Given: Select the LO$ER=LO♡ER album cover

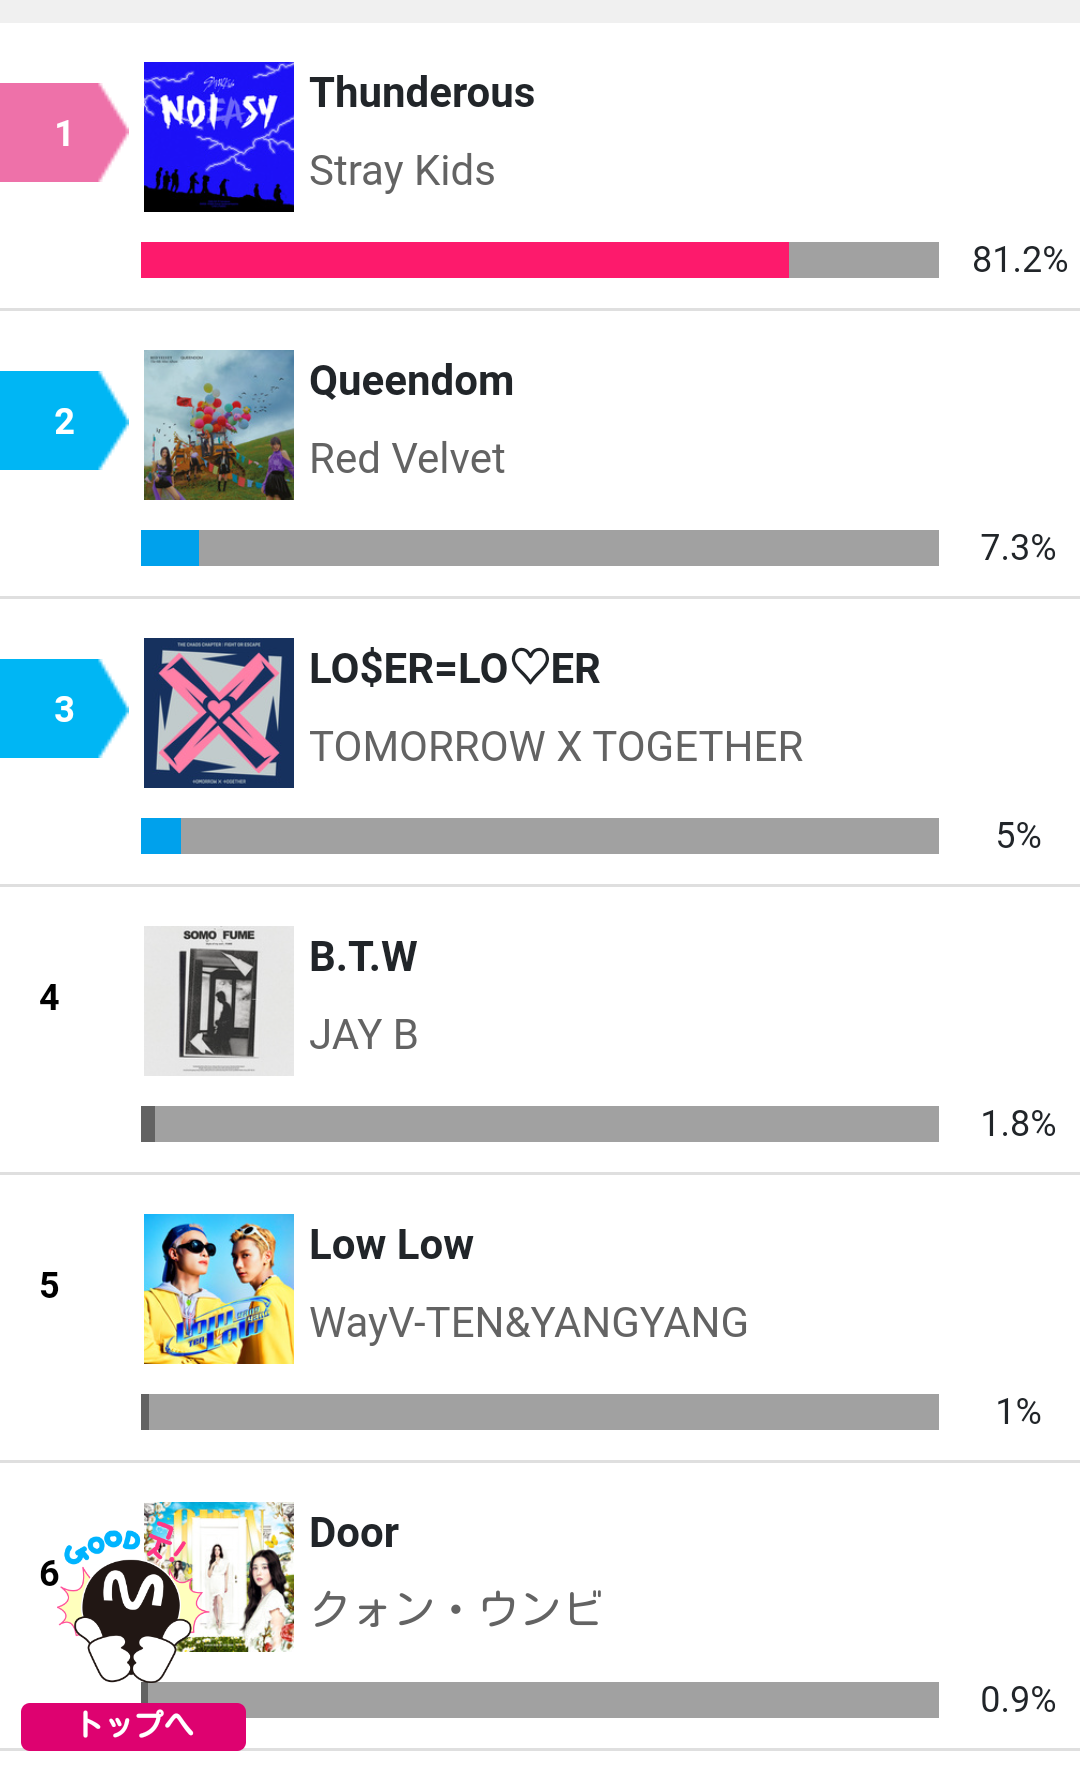Looking at the screenshot, I should (218, 713).
